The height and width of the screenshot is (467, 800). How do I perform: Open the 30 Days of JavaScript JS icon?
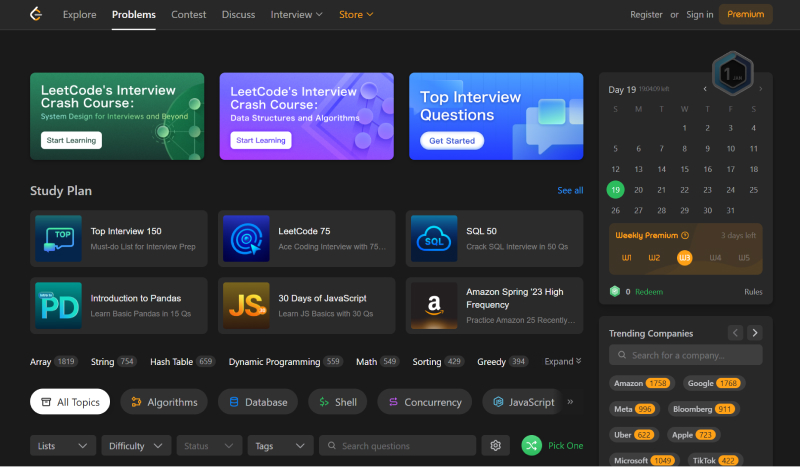pyautogui.click(x=246, y=305)
